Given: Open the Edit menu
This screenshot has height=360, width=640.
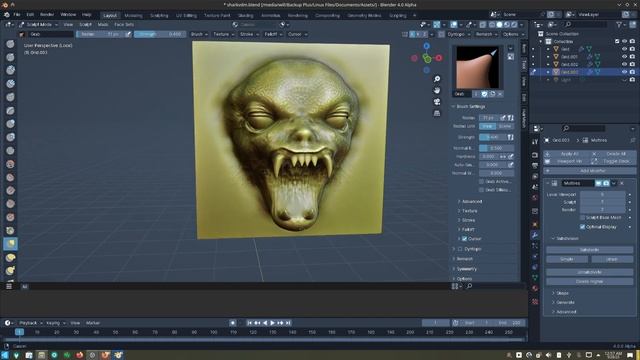Looking at the screenshot, I should click(x=30, y=15).
